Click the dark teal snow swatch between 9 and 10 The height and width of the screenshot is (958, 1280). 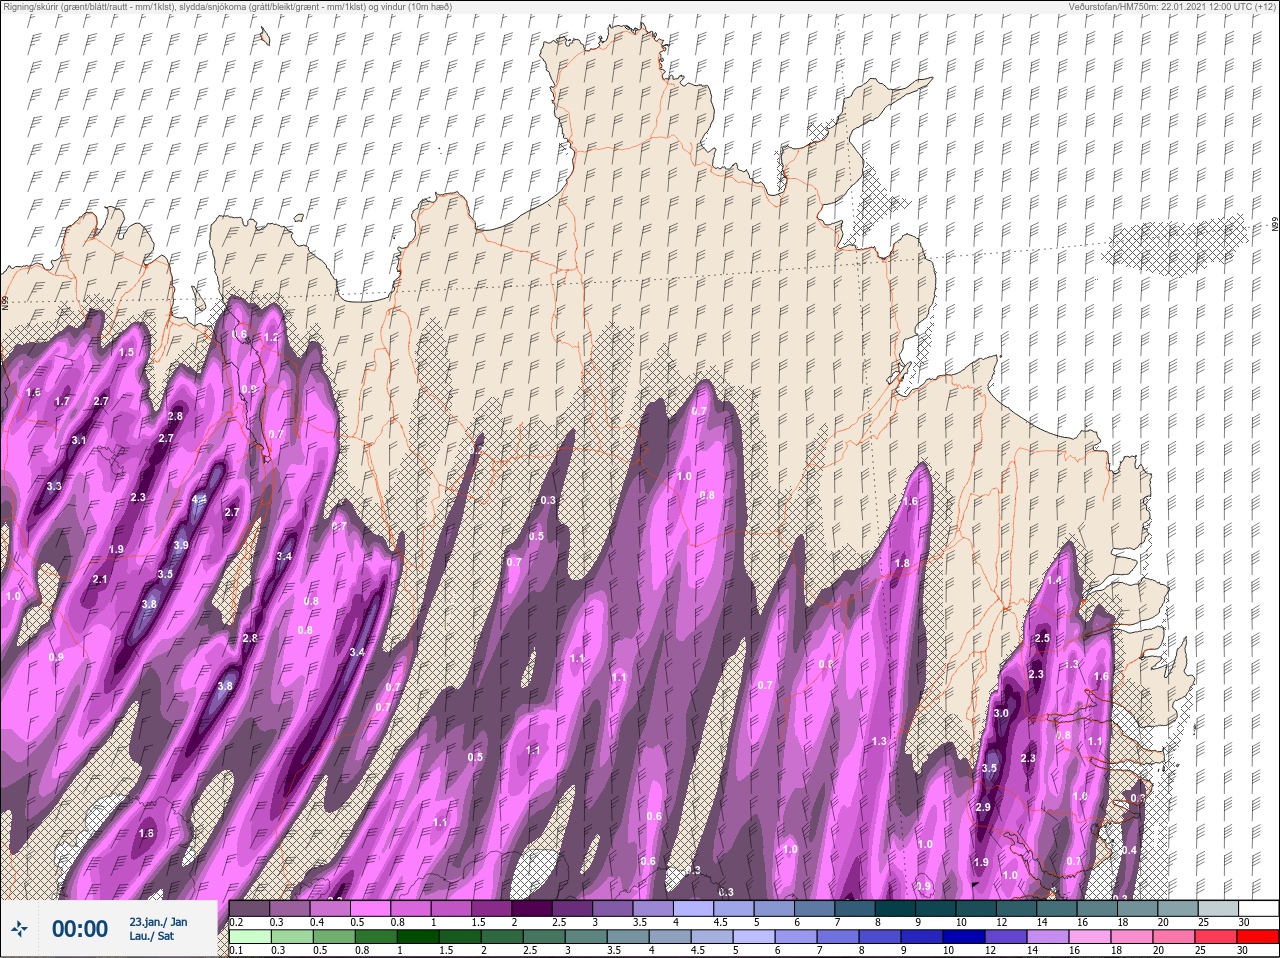coord(937,908)
